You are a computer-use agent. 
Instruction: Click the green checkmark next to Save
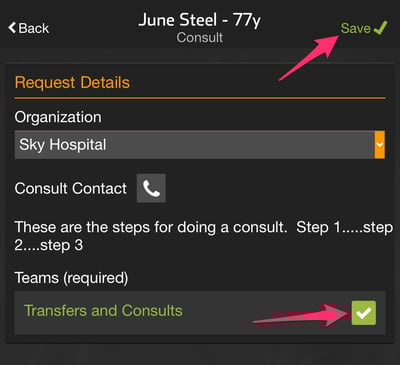[x=380, y=28]
